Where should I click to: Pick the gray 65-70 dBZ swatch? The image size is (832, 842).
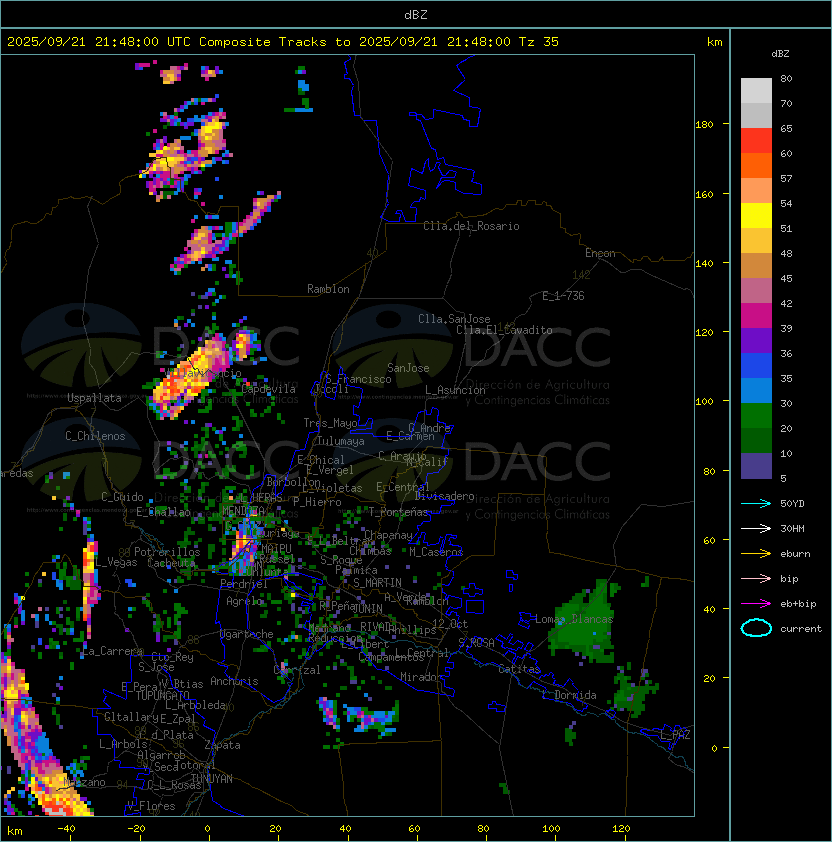pos(756,115)
